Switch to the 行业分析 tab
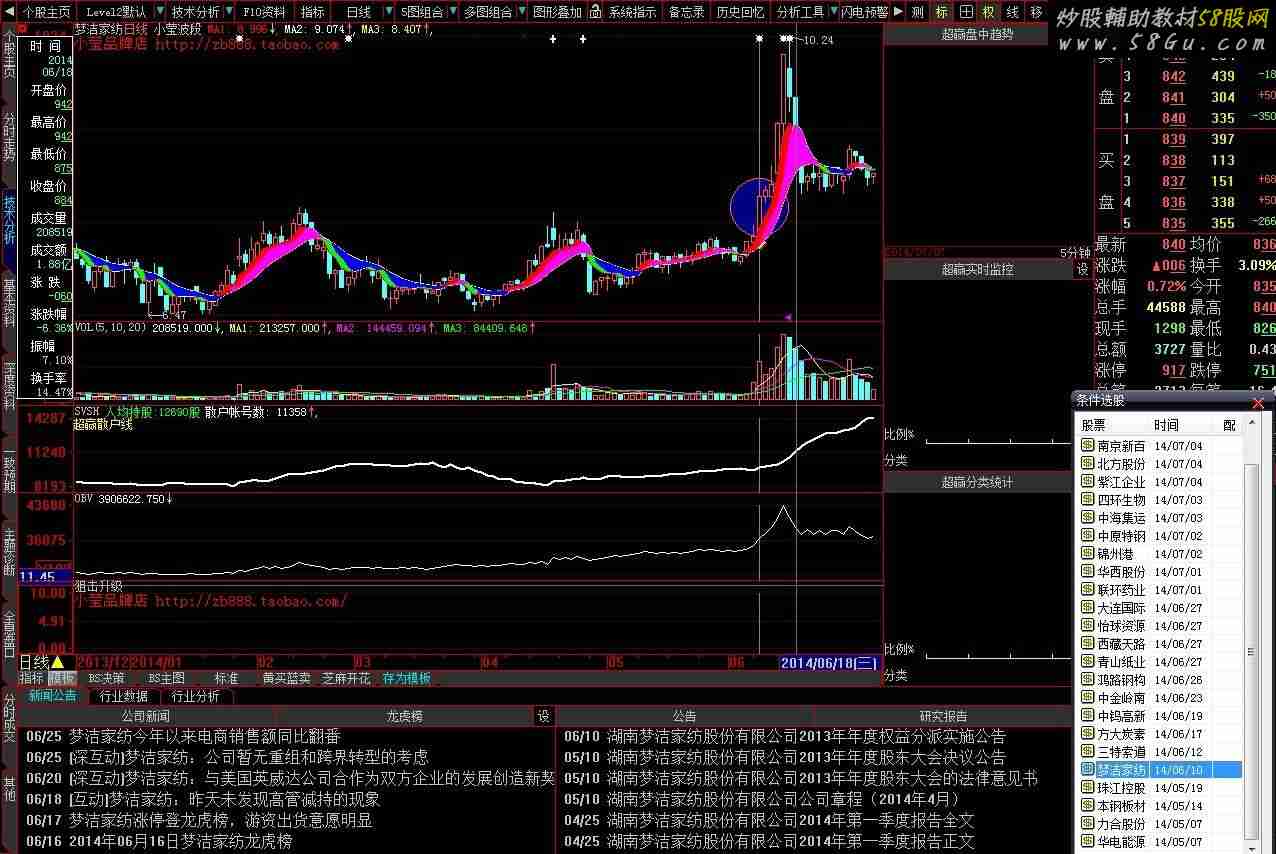The image size is (1276, 854). point(196,696)
